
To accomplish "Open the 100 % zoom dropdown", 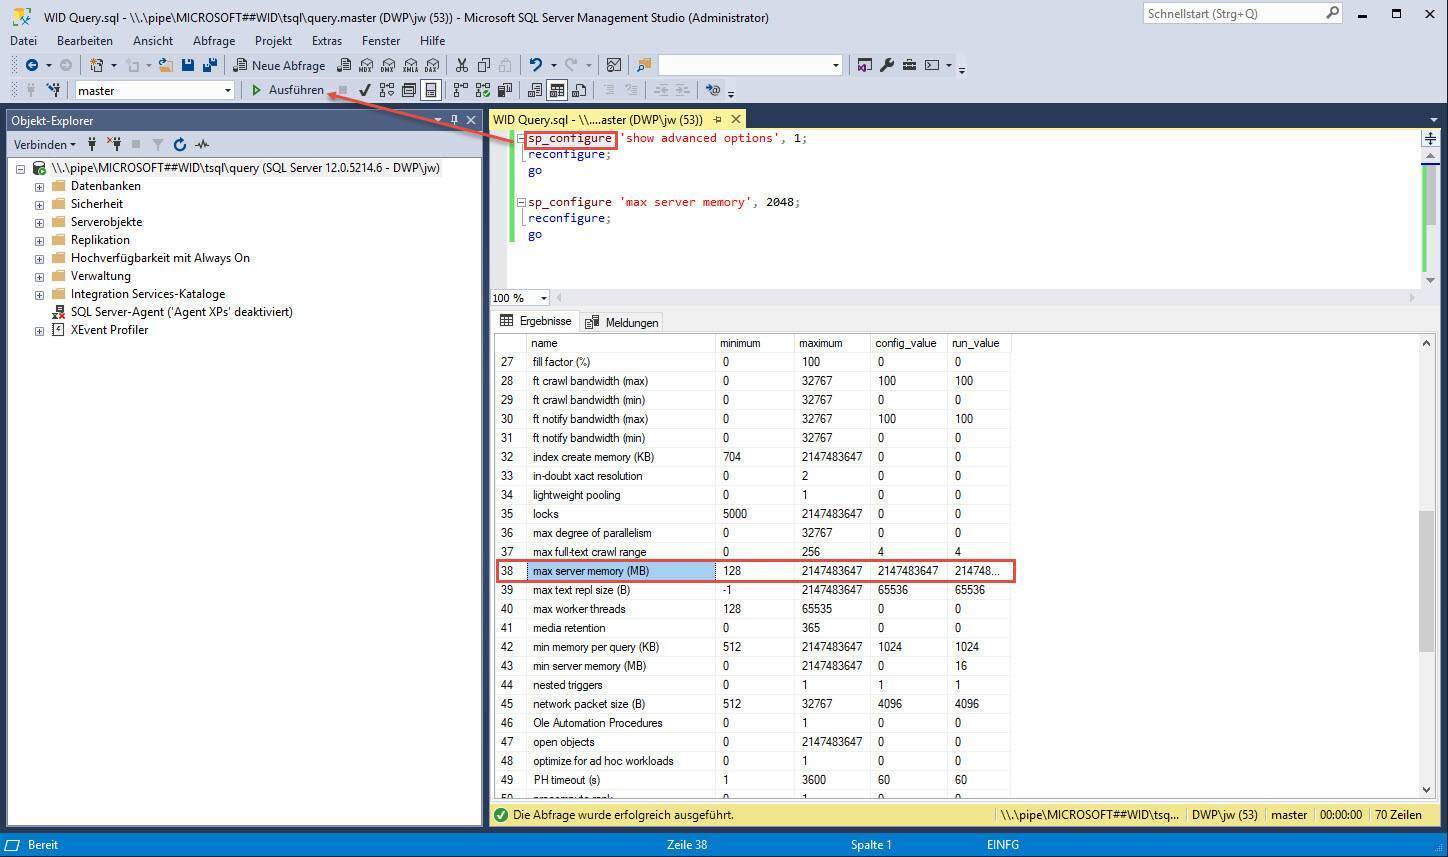I will pyautogui.click(x=543, y=298).
